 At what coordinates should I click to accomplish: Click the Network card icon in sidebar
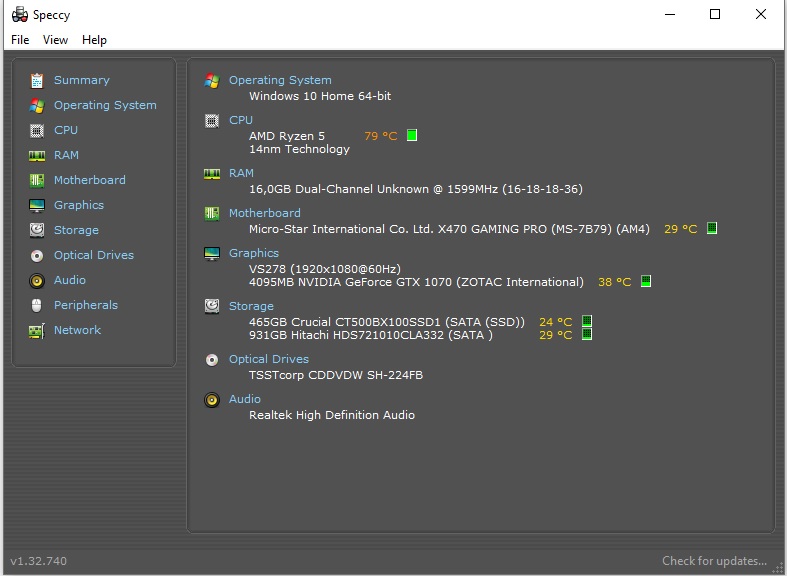(37, 331)
